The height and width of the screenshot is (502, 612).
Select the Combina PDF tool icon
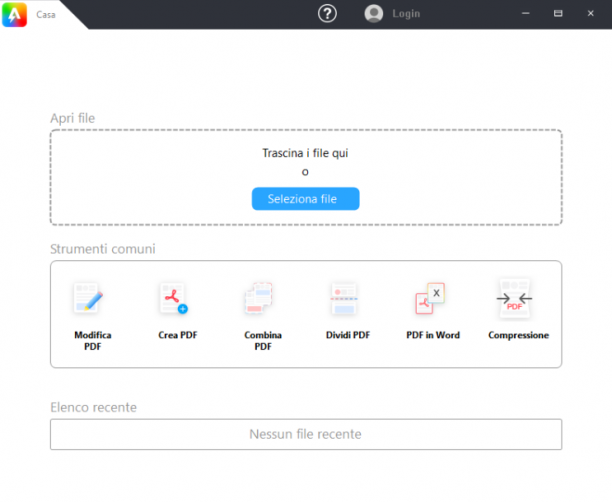(x=258, y=298)
